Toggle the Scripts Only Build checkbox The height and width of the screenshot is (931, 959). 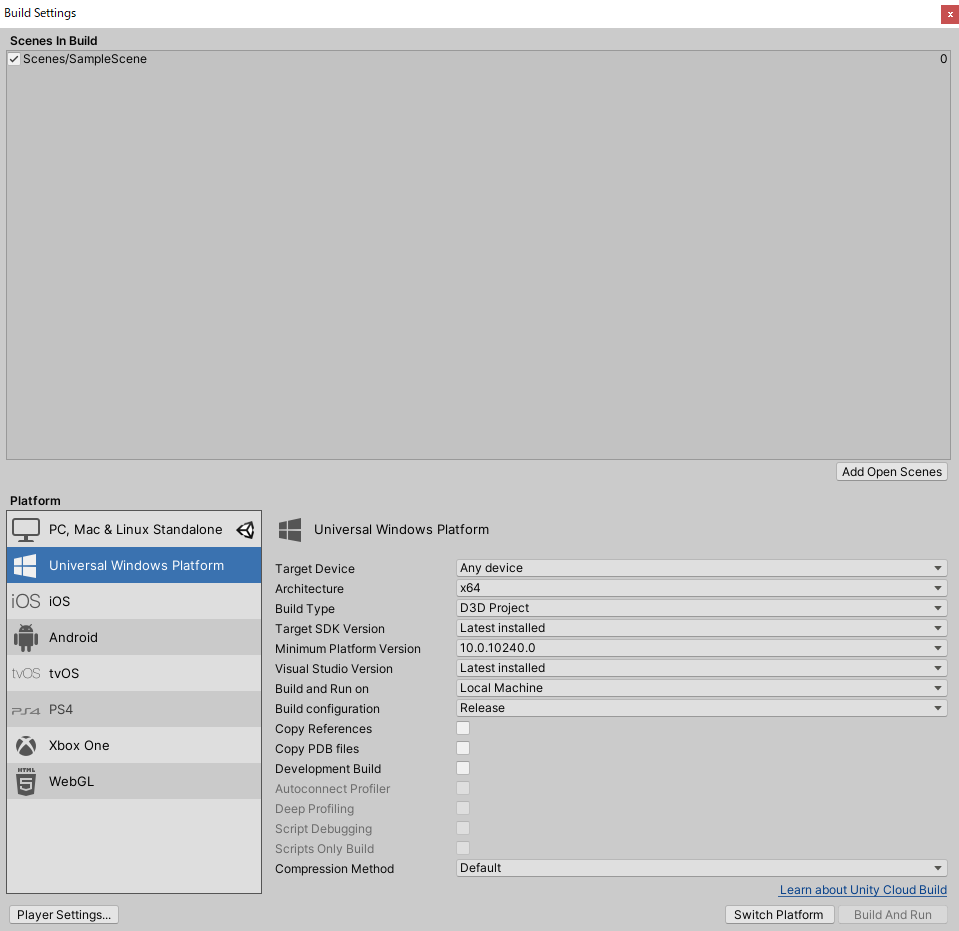463,848
